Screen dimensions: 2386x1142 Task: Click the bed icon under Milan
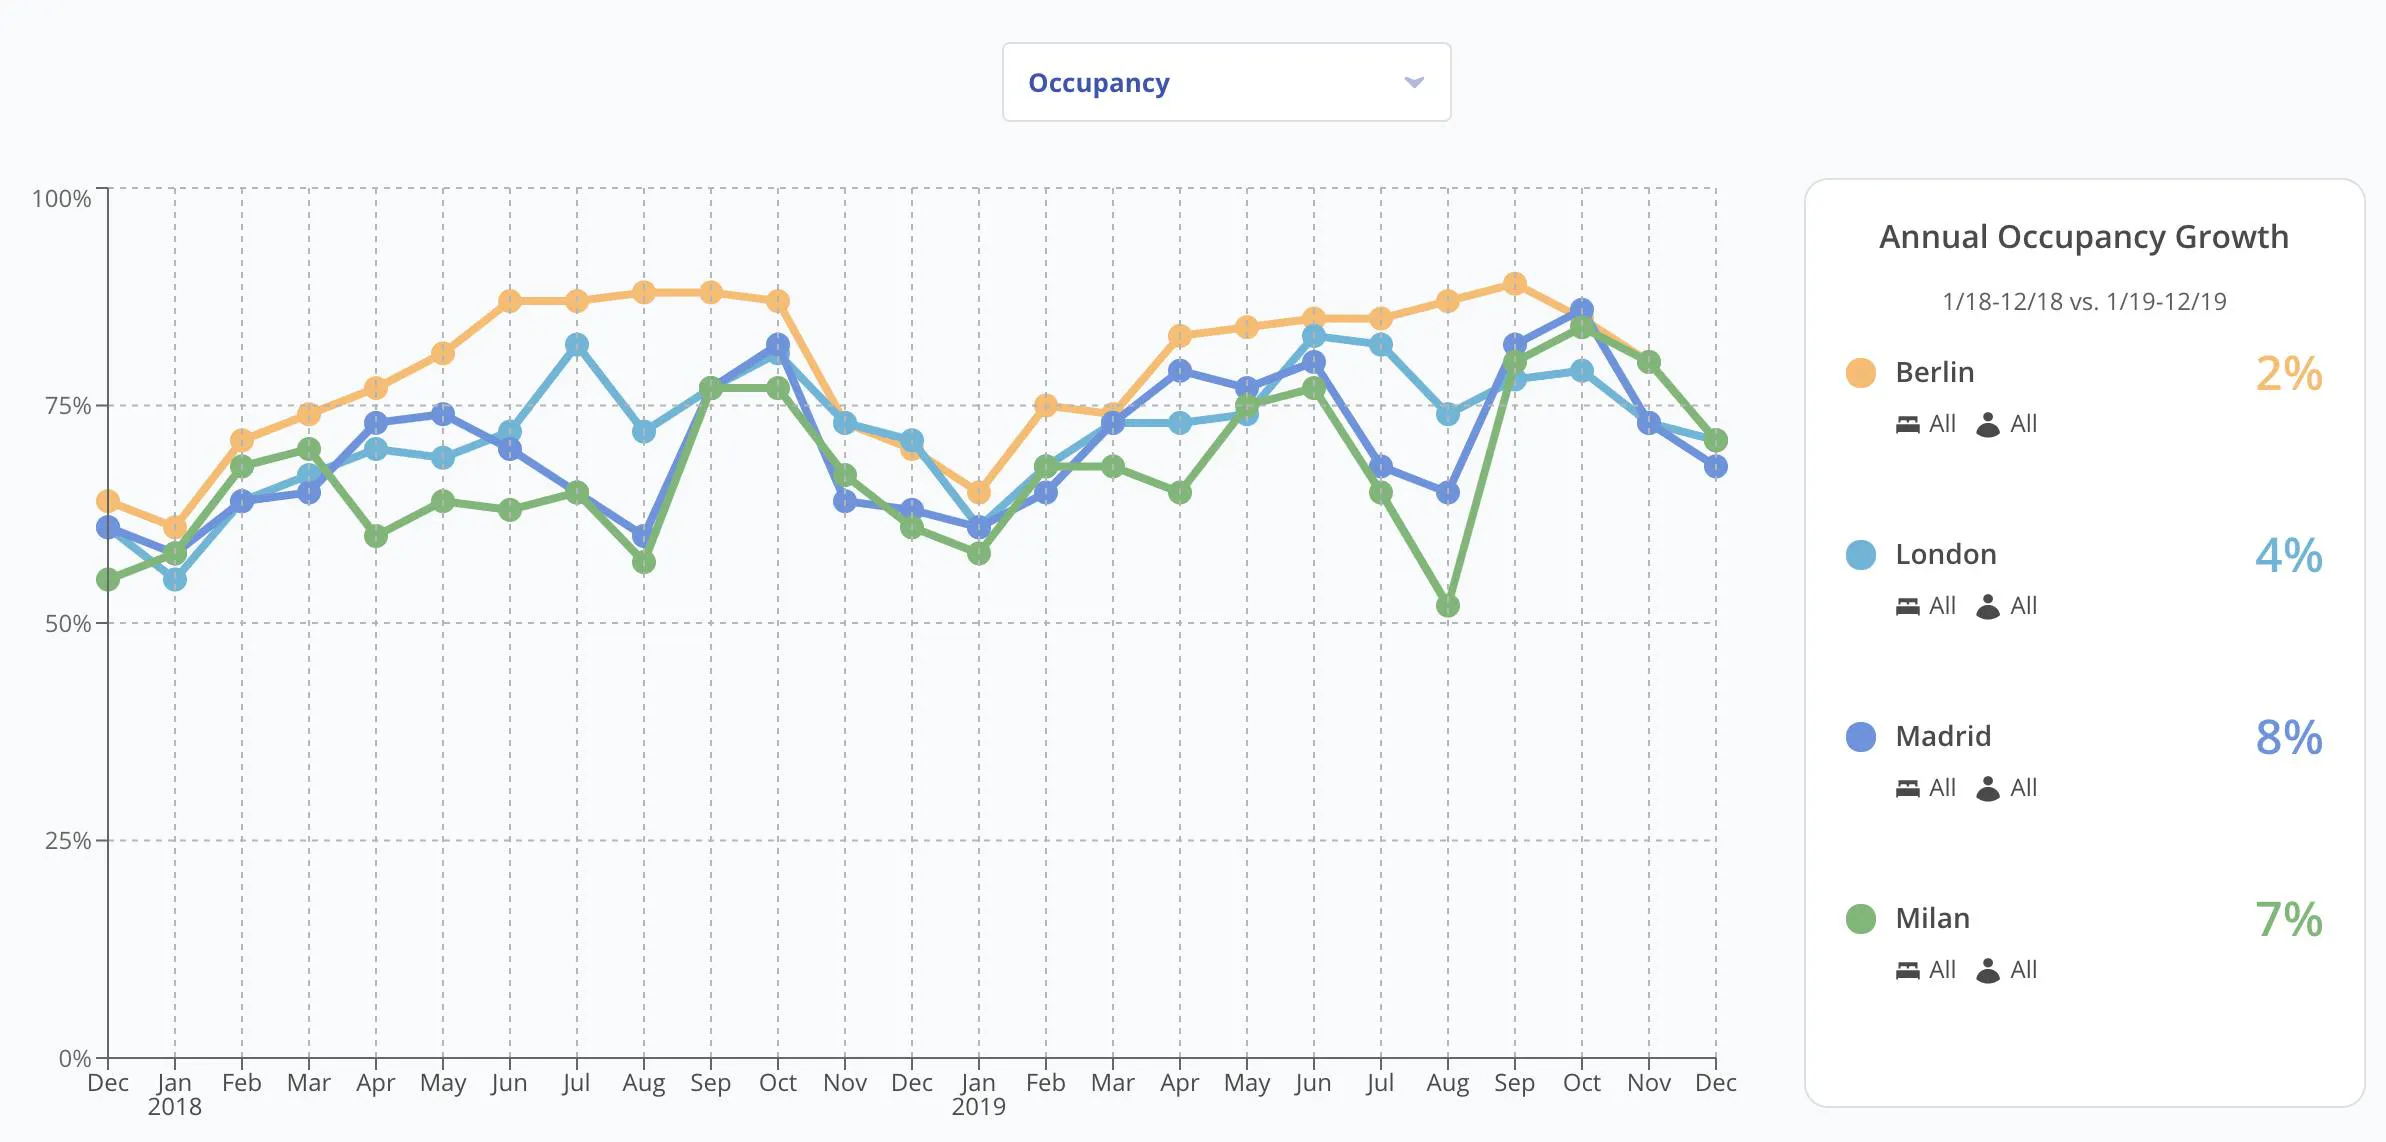pos(1907,971)
